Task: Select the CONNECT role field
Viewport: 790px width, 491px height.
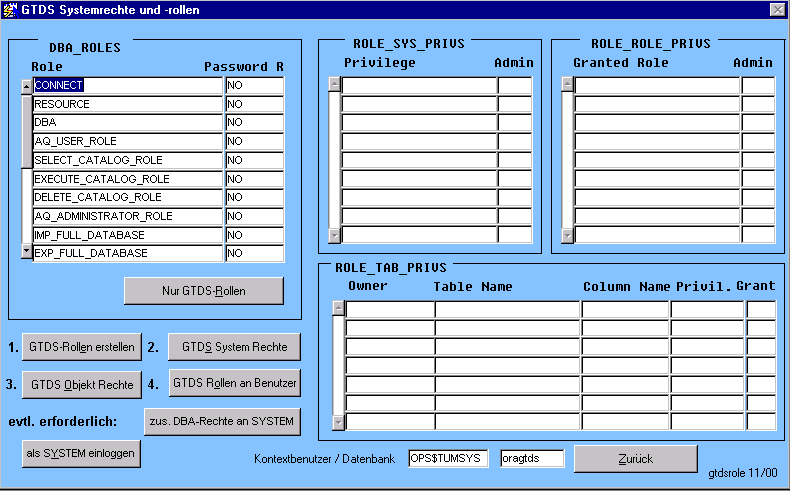Action: (127, 86)
